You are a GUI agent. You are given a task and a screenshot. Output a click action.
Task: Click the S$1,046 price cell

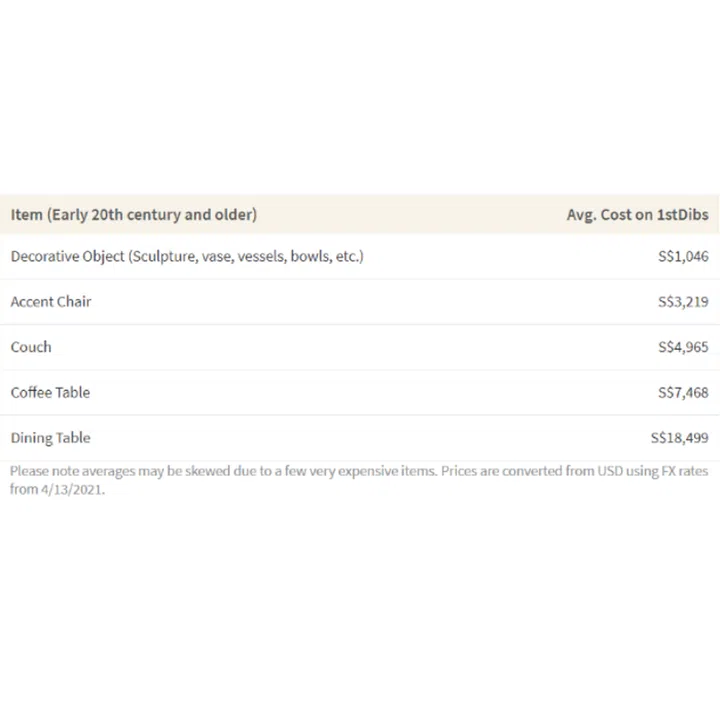[x=683, y=256]
